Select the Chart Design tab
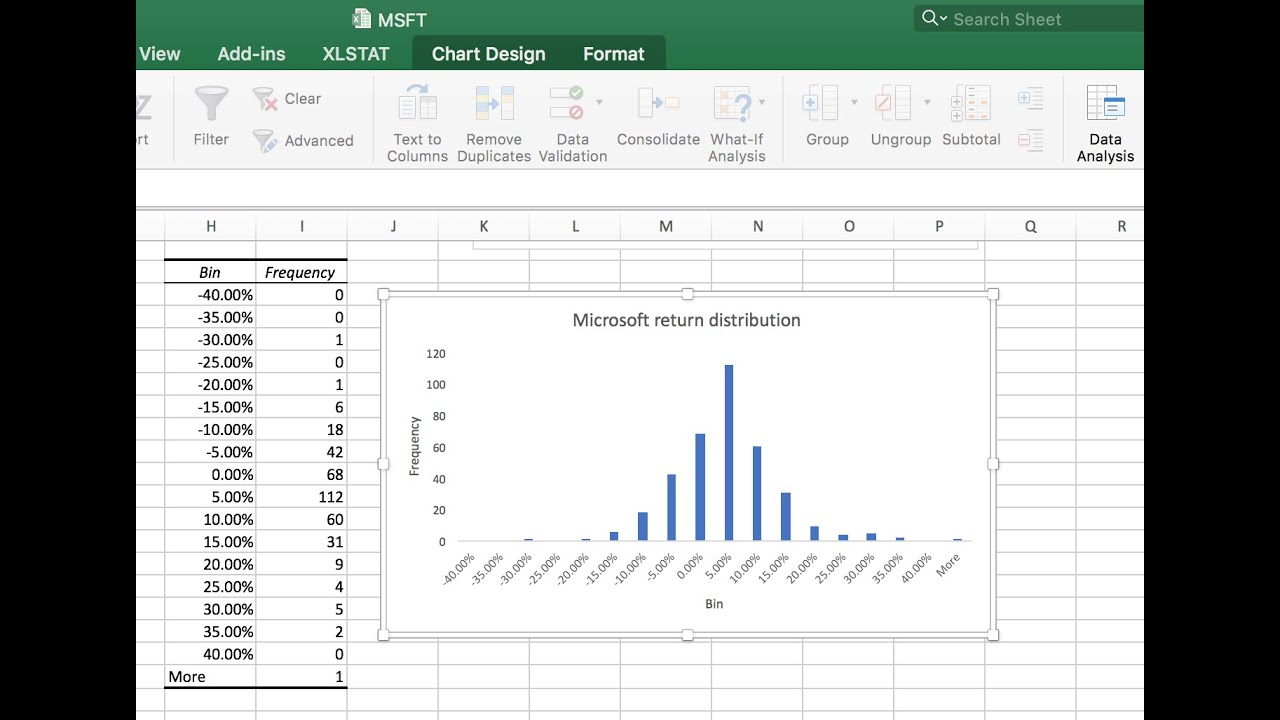 point(489,54)
